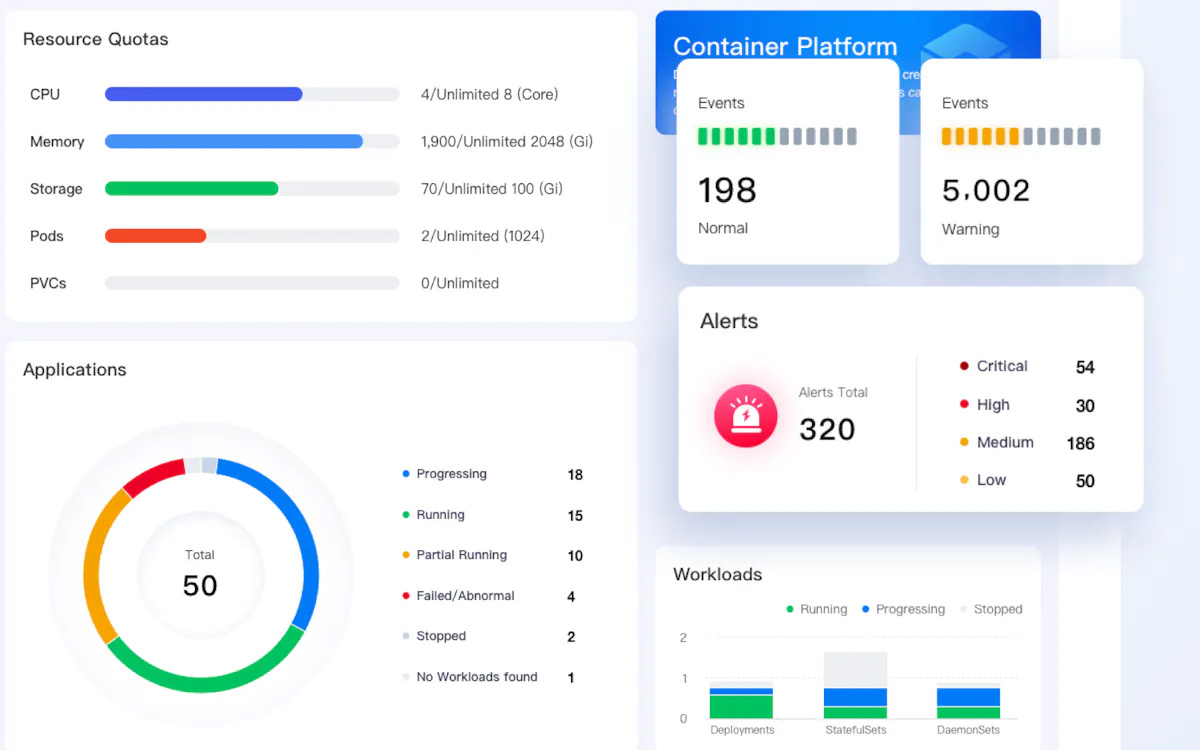The image size is (1200, 750).
Task: Click the dark red Critical alerts dot
Action: 964,366
